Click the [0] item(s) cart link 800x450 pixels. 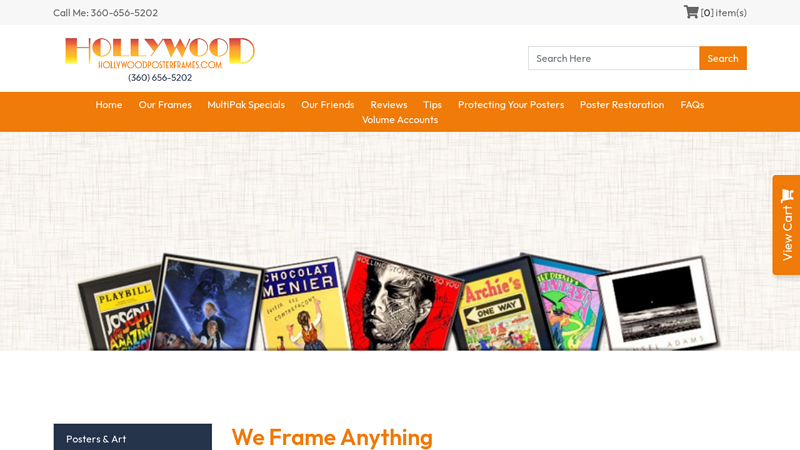[x=723, y=12]
